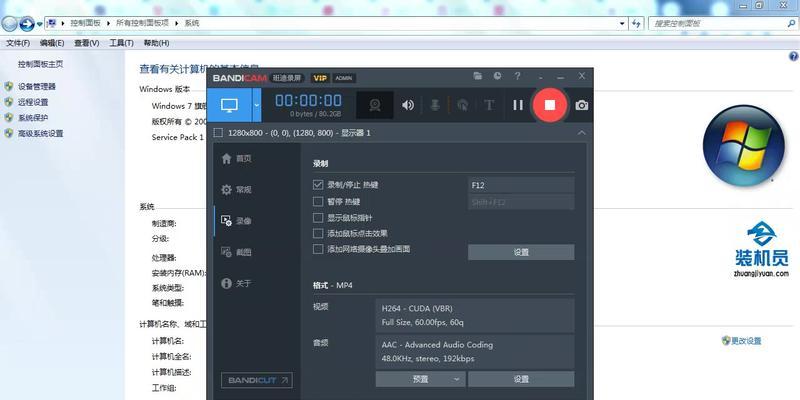Viewport: 800px width, 400px height.
Task: Enable 显示鼠标指针 checkbox
Action: 318,218
